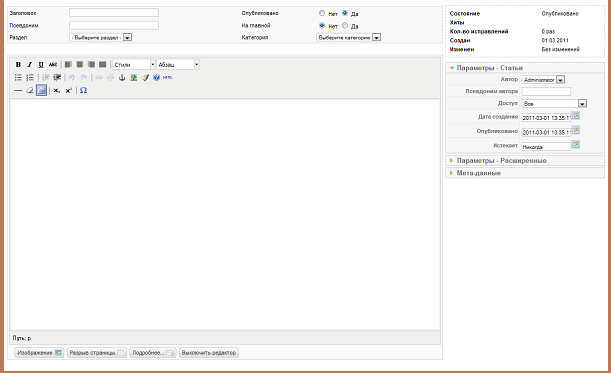
Task: Focus the Псевдоним автора field
Action: 546,91
